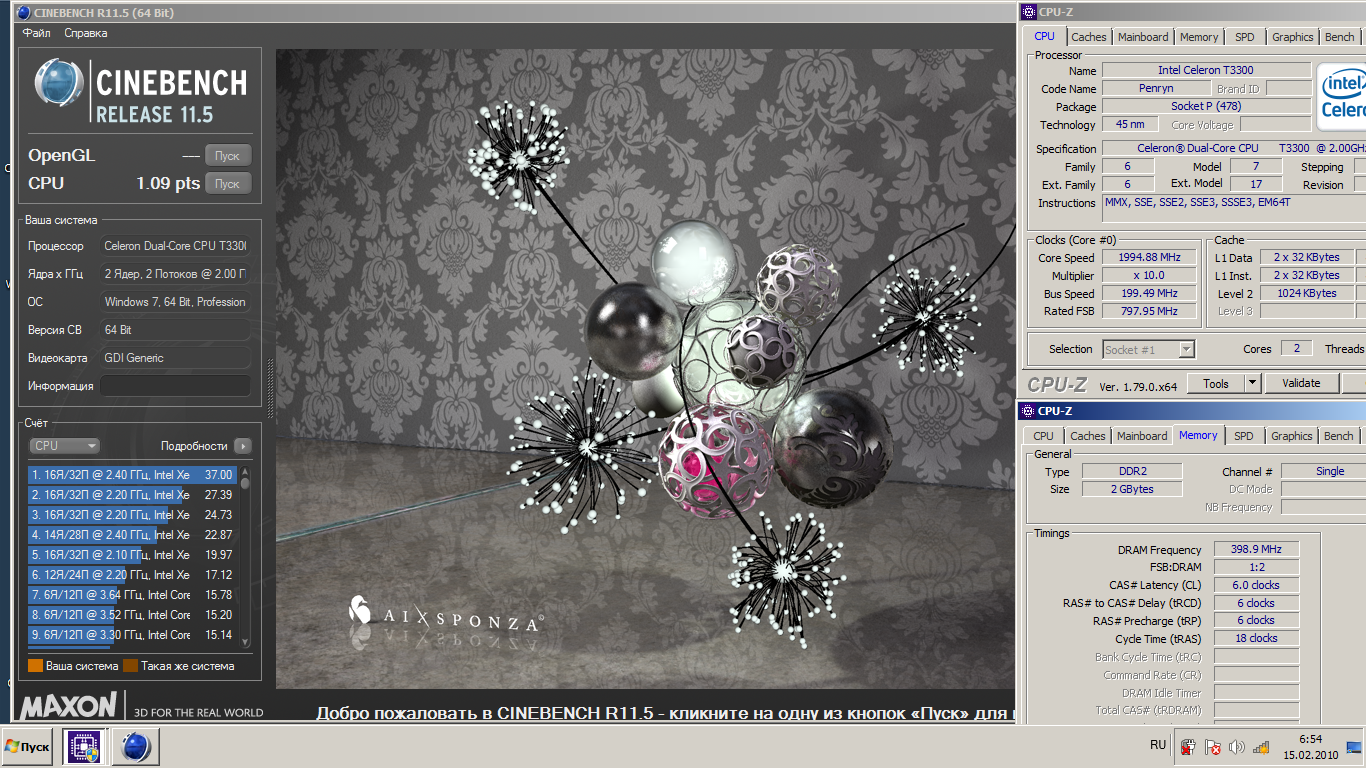Open the Graphics tab in lower CPU-Z window
The width and height of the screenshot is (1366, 768).
click(x=1292, y=436)
